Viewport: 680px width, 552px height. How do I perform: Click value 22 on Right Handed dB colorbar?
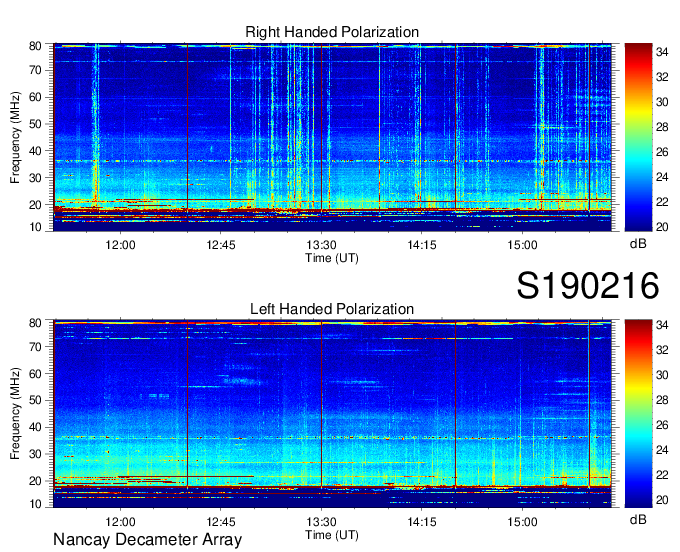[x=662, y=202]
